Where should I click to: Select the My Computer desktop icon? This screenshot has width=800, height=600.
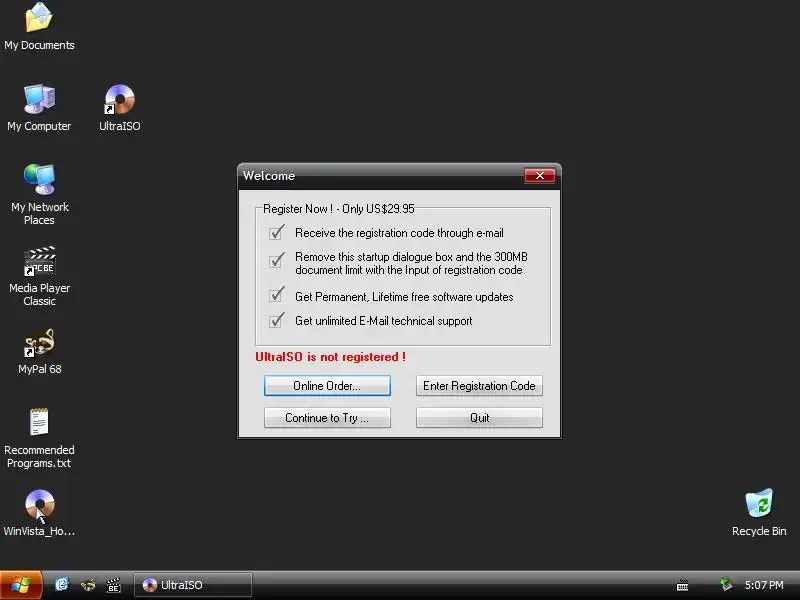pyautogui.click(x=39, y=107)
